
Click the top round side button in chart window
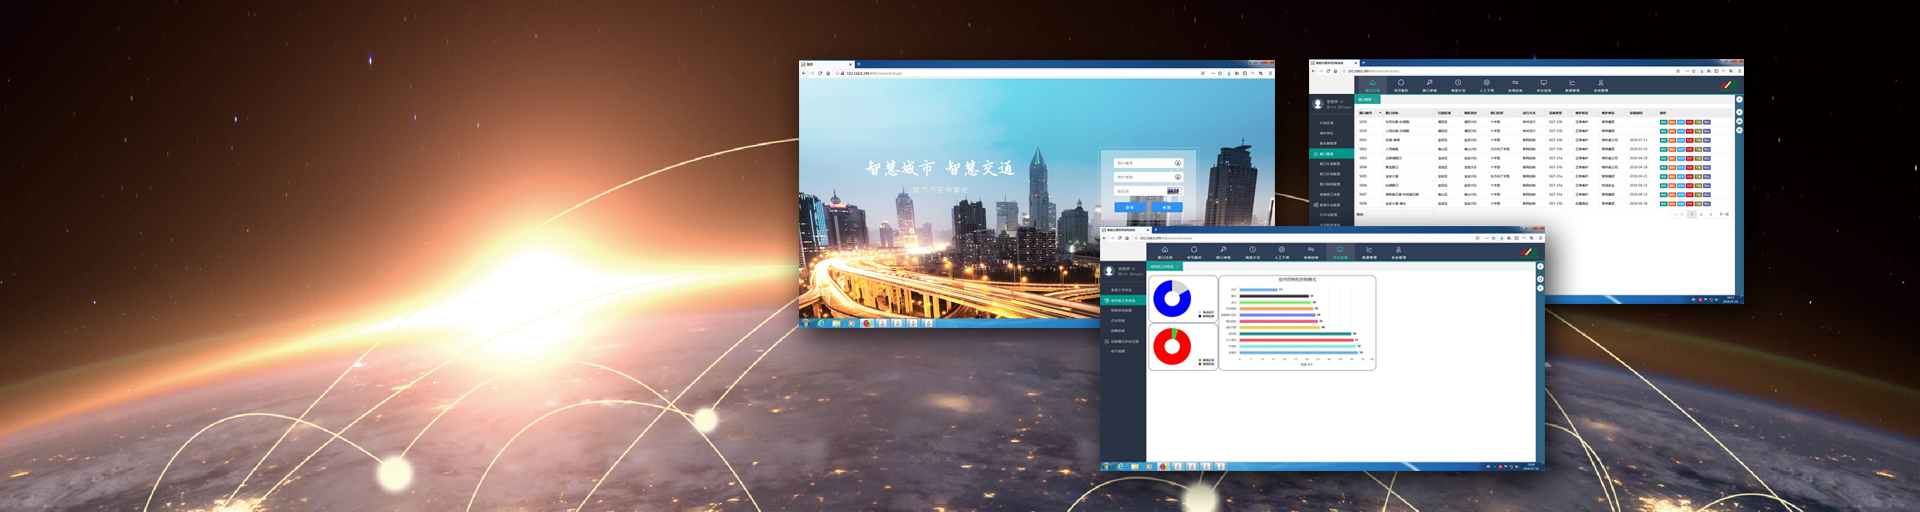click(x=1540, y=266)
